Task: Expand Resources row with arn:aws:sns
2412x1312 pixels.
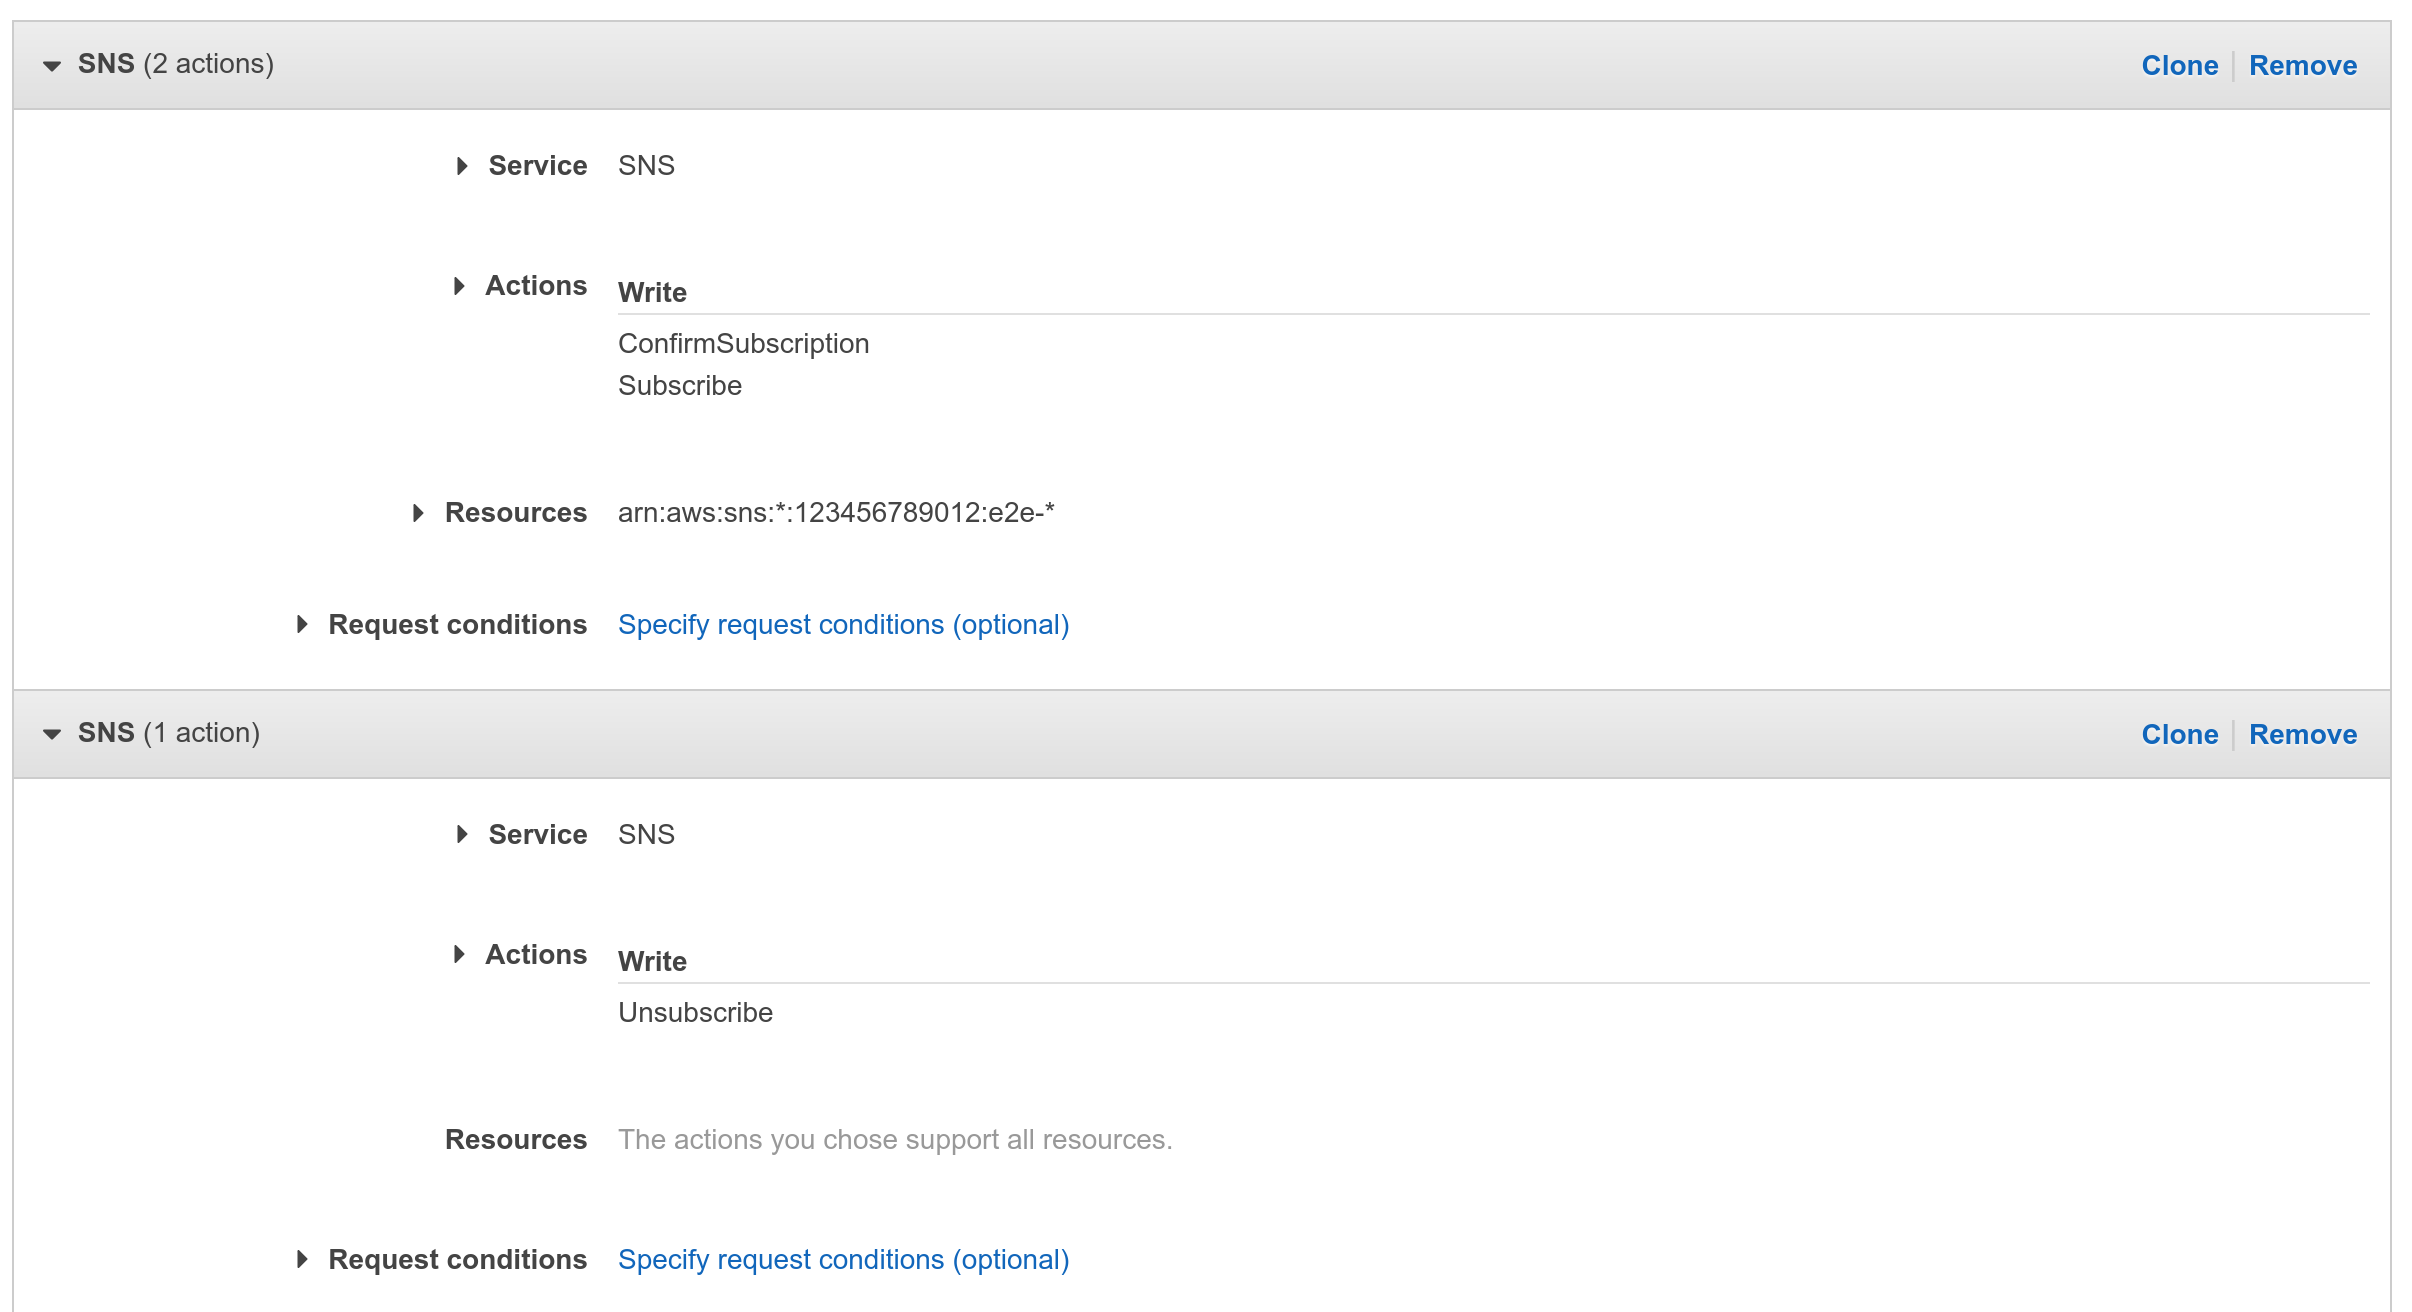Action: [x=418, y=513]
